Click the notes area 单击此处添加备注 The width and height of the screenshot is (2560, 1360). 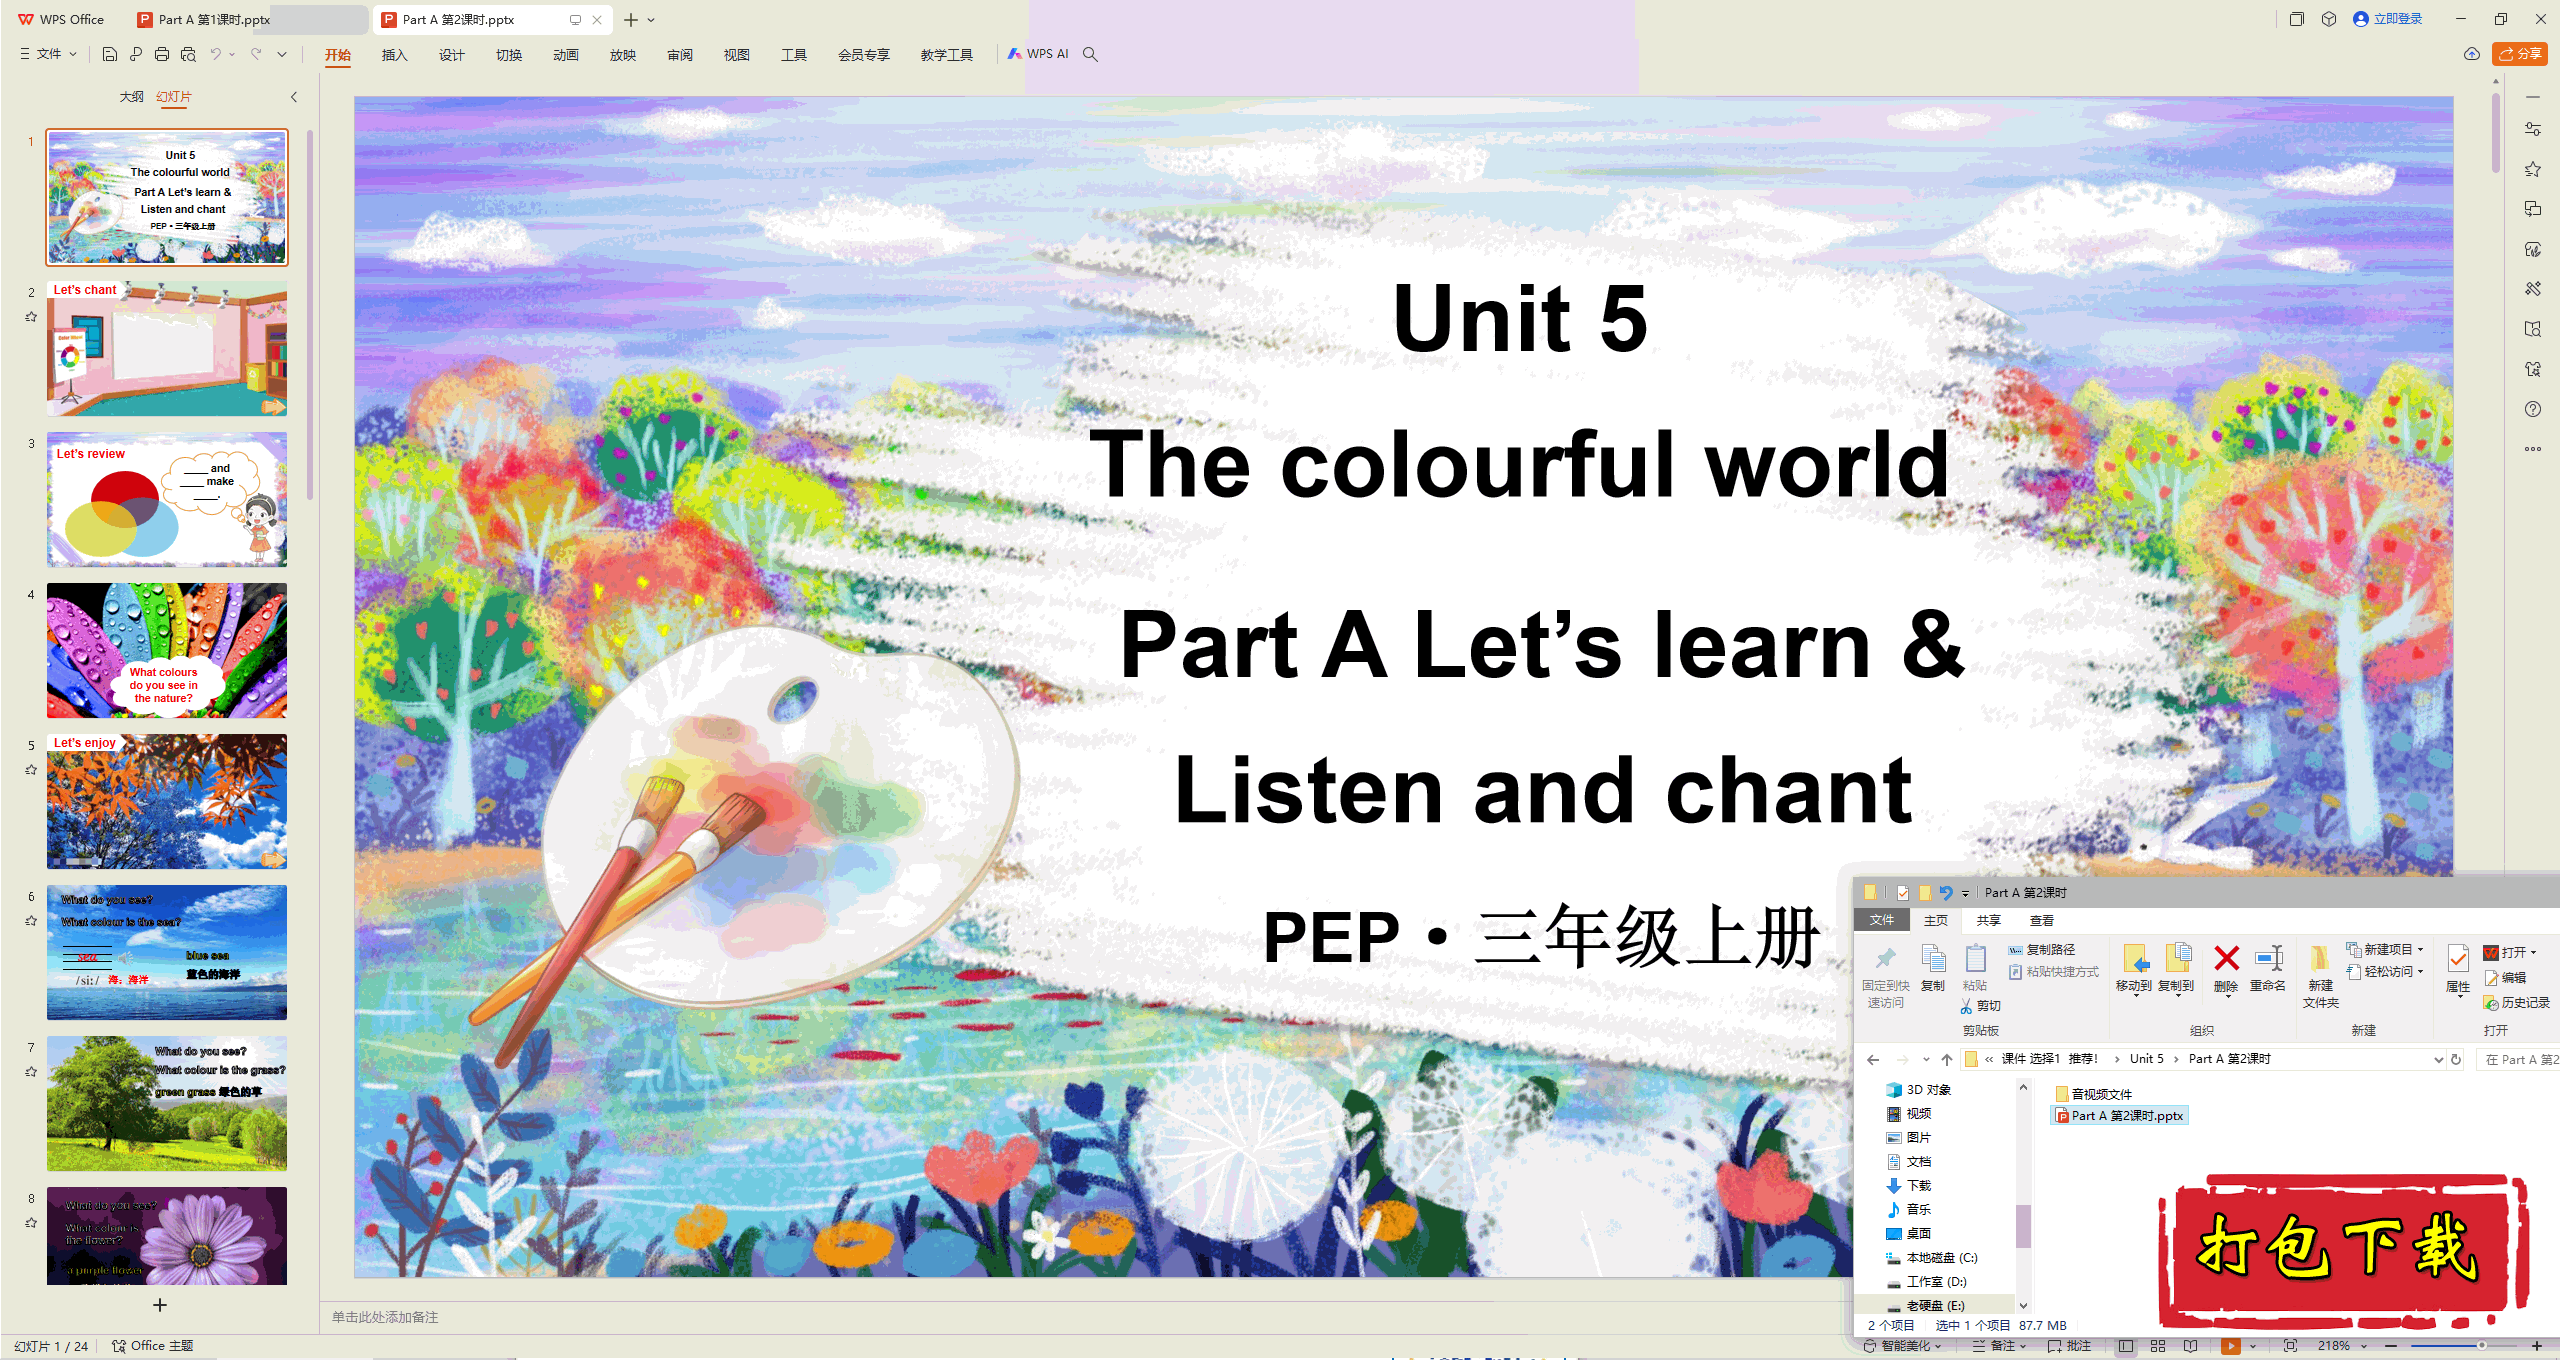[x=386, y=1317]
